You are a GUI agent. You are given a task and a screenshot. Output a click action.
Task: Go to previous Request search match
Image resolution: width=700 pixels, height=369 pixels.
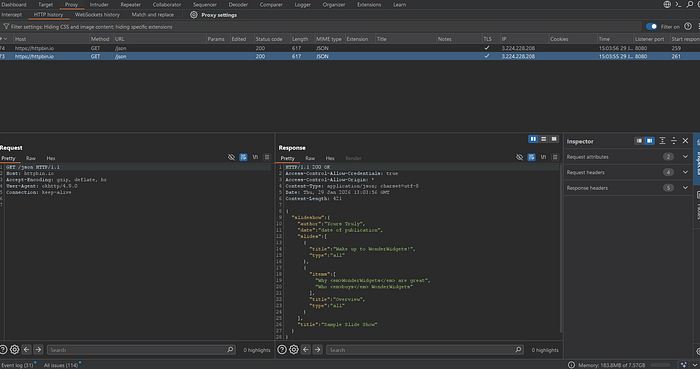26,350
